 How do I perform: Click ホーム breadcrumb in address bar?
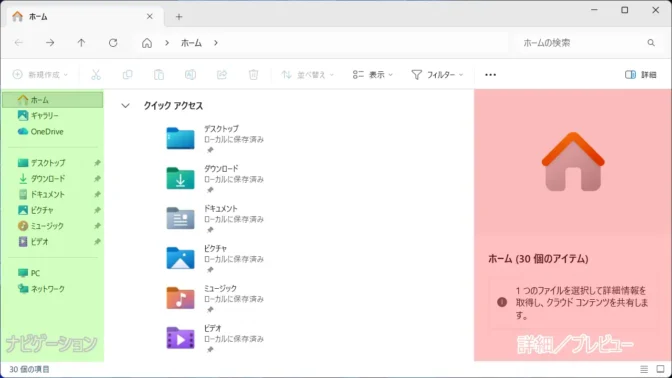[x=191, y=43]
